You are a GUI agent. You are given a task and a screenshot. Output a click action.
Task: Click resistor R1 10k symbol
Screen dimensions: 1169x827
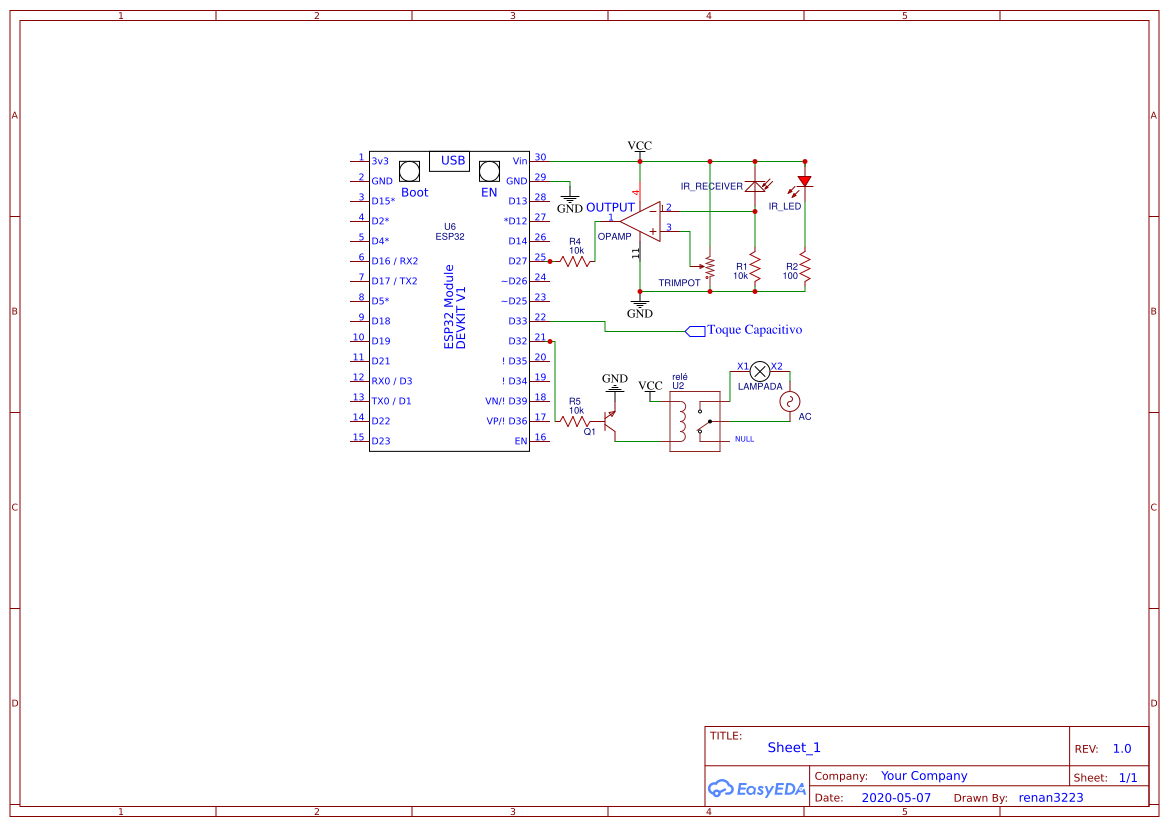[755, 267]
